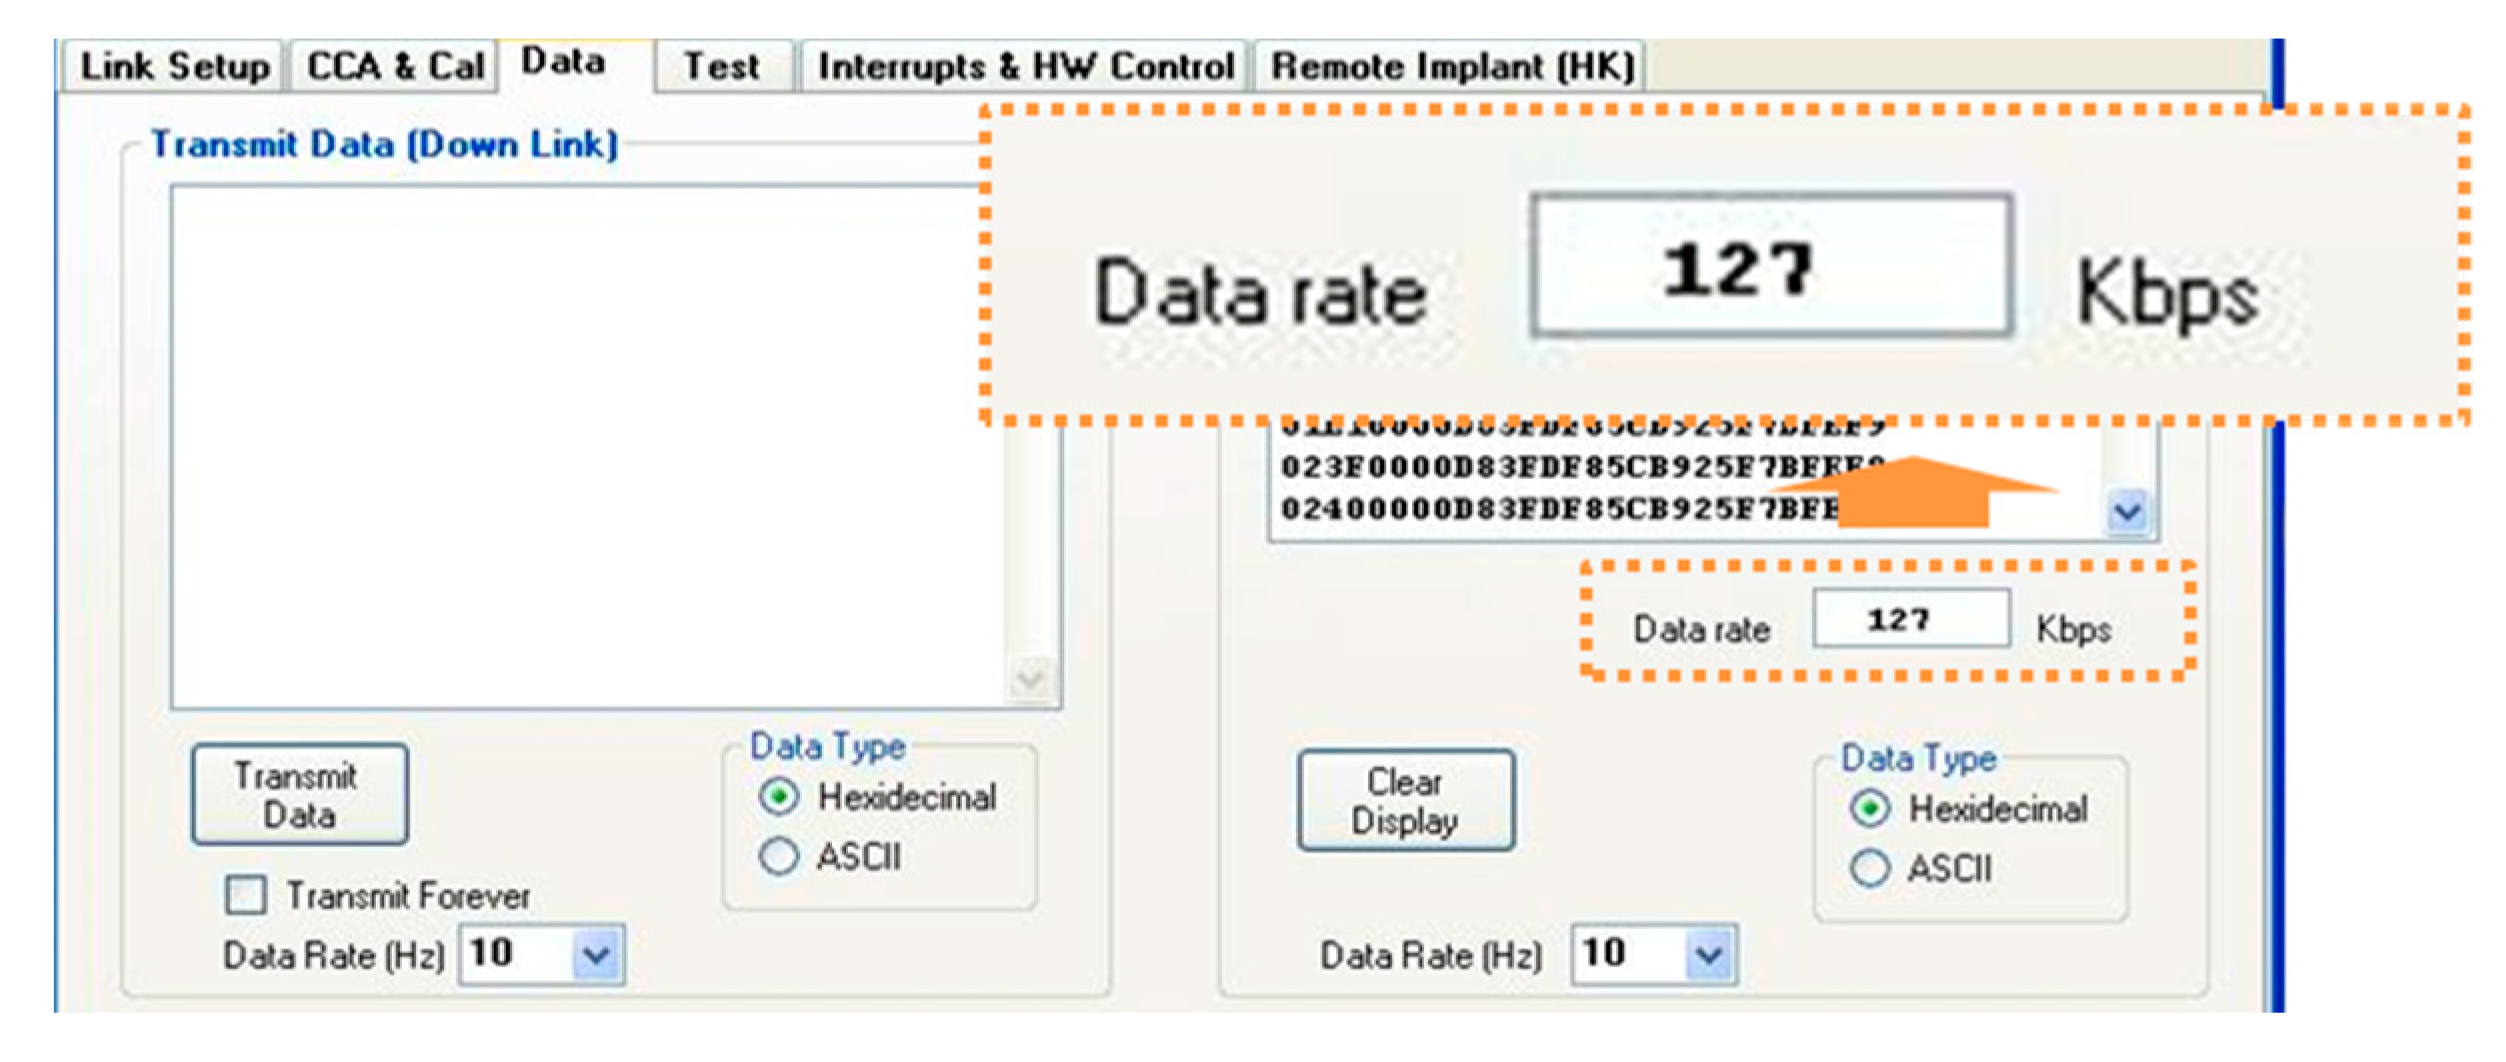The height and width of the screenshot is (1062, 2506).
Task: Select Hexidecimal radio beside Clear Display
Action: 1870,809
